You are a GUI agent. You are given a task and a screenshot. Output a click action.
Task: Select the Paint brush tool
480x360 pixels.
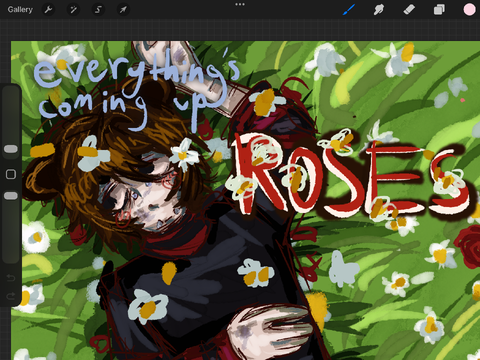coord(349,10)
